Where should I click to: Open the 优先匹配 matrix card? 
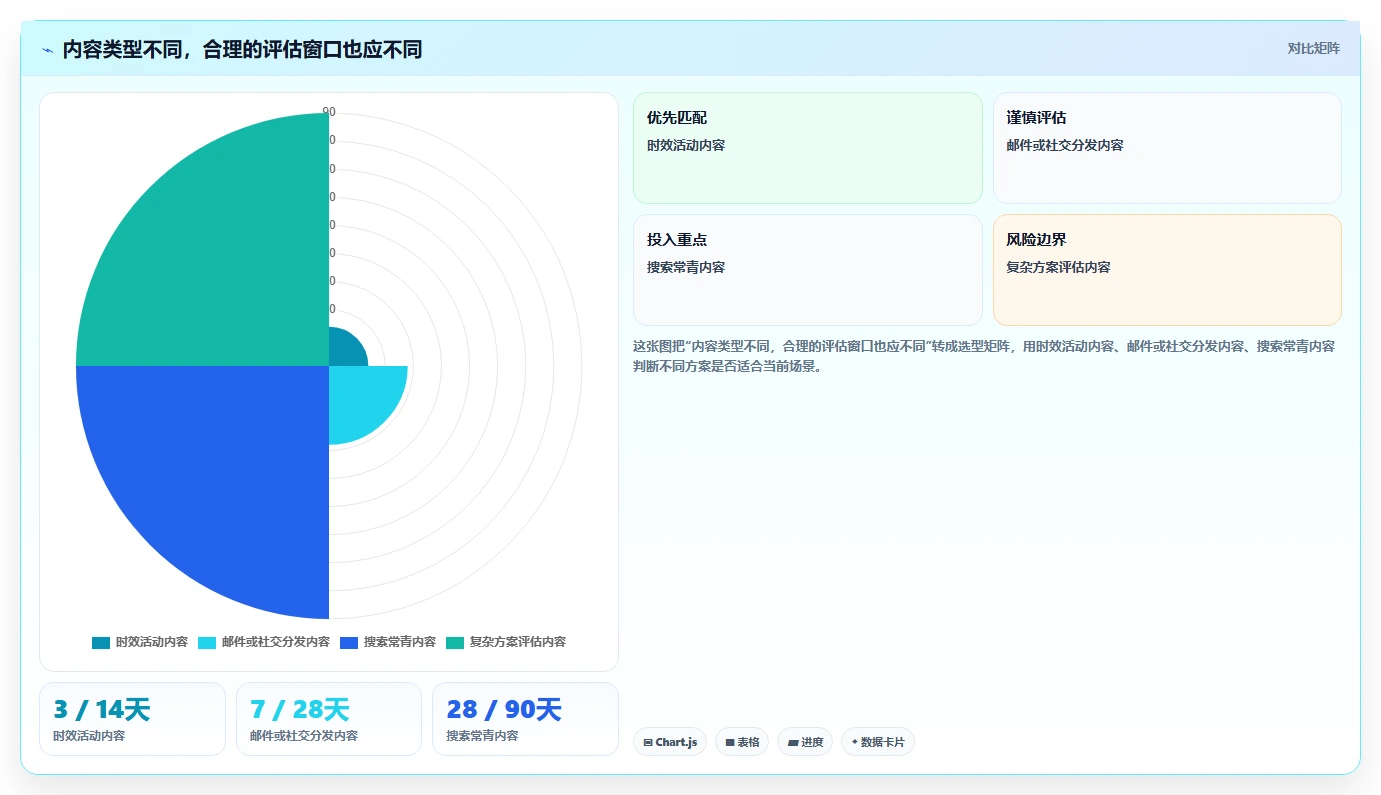click(x=808, y=148)
